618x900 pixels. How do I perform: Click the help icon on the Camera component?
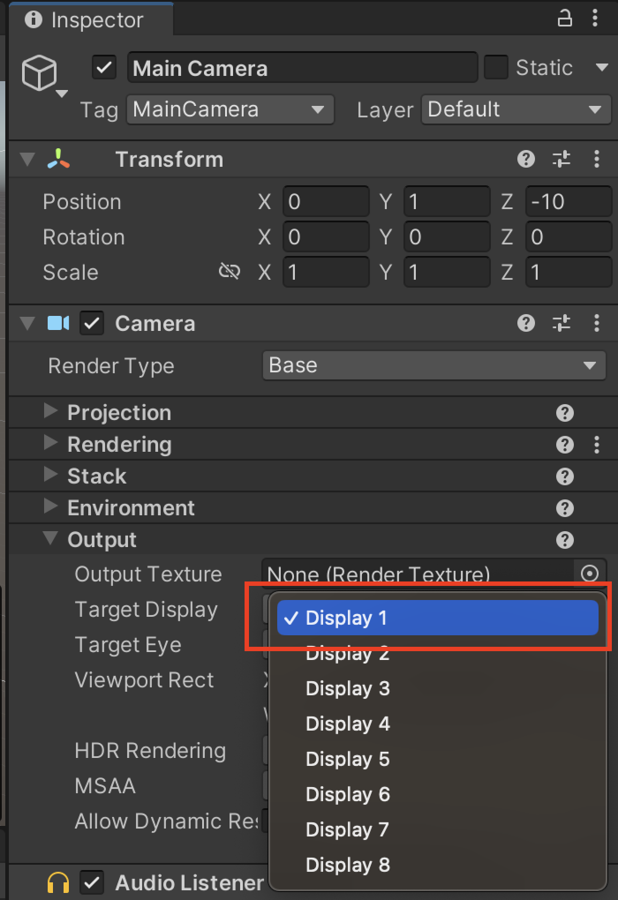(525, 323)
